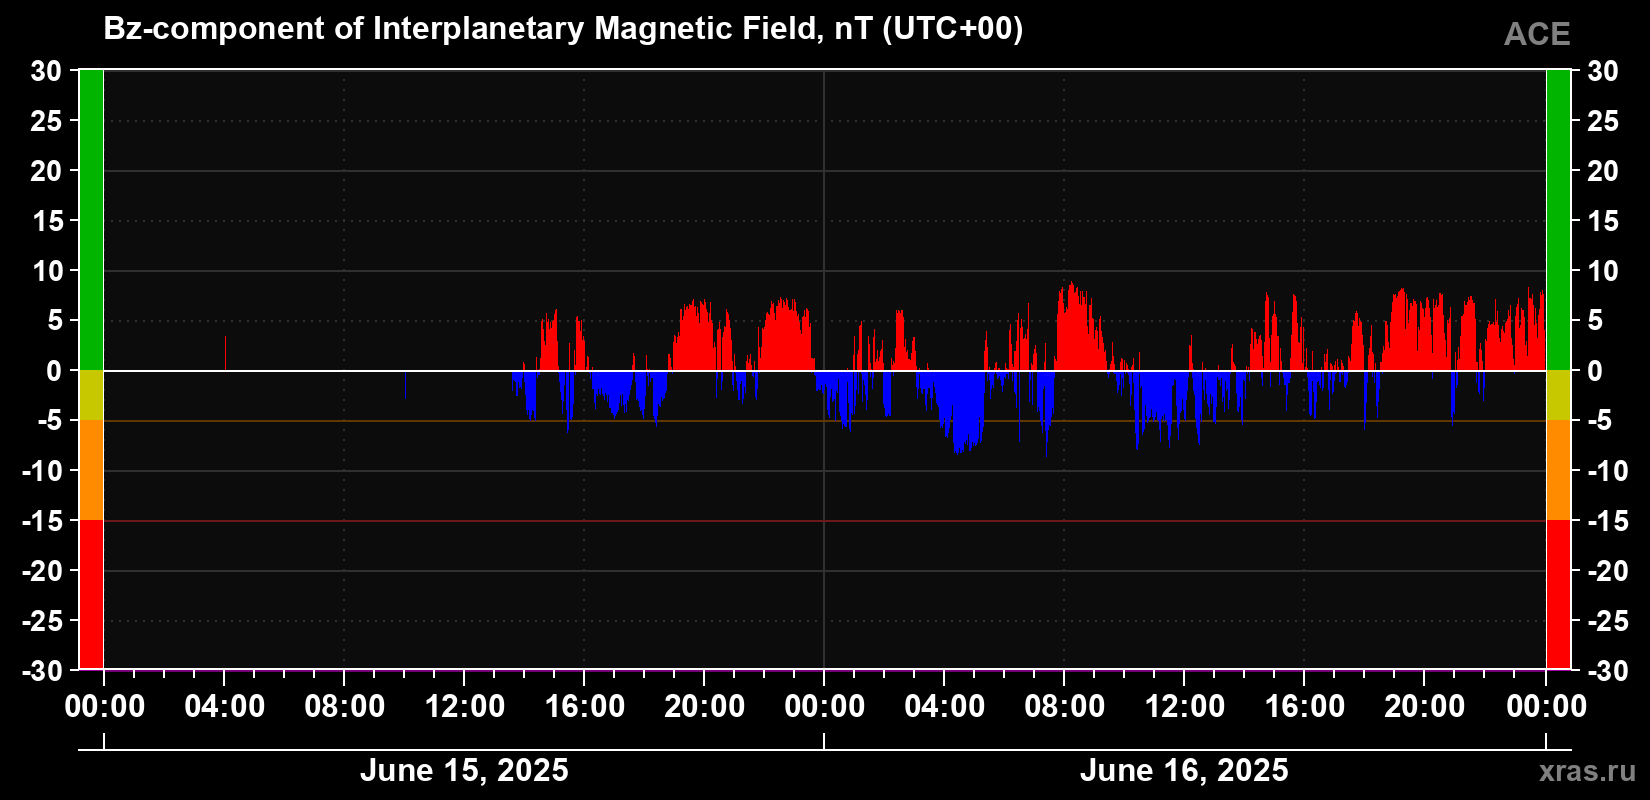The image size is (1650, 800).
Task: Click the -30 label on the left axis
Action: coord(42,671)
